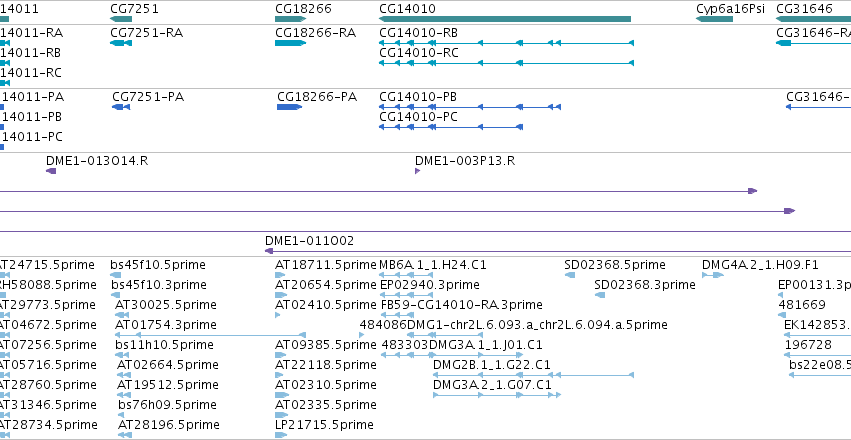Click the blue CG18266-PA coding bar
This screenshot has height=440, width=851.
pyautogui.click(x=289, y=107)
